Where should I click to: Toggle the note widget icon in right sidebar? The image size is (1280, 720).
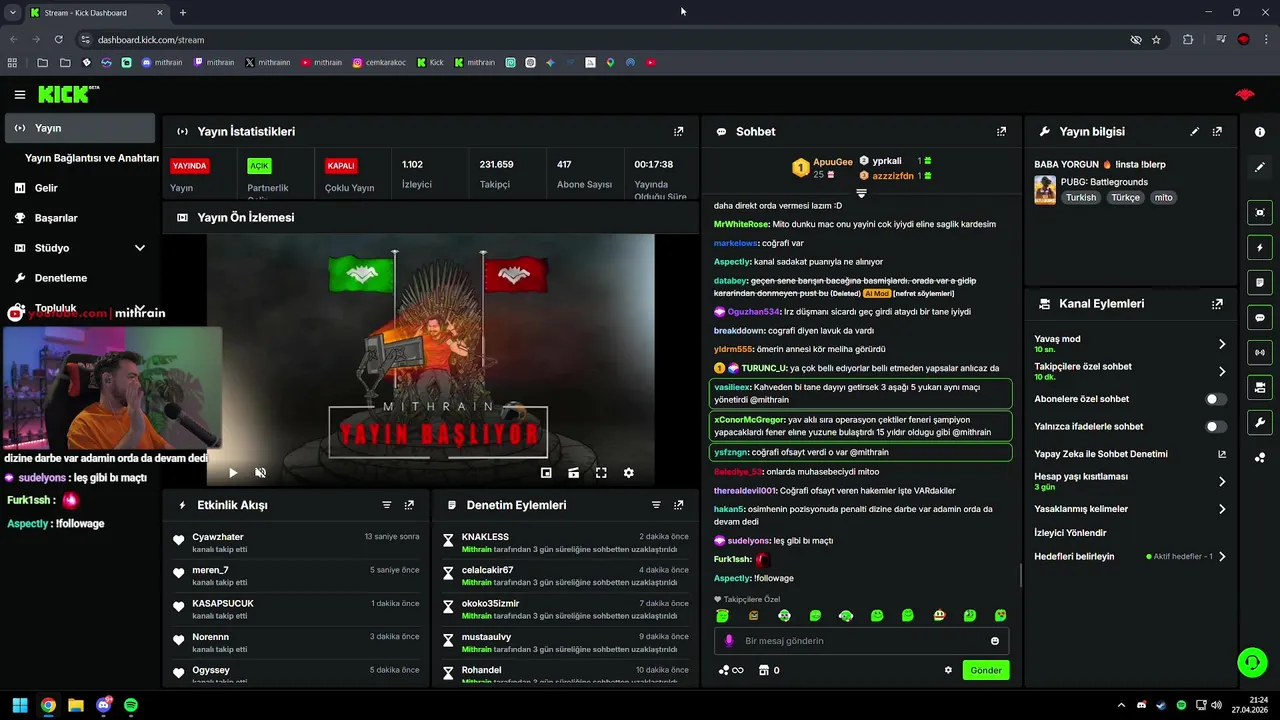point(1260,282)
